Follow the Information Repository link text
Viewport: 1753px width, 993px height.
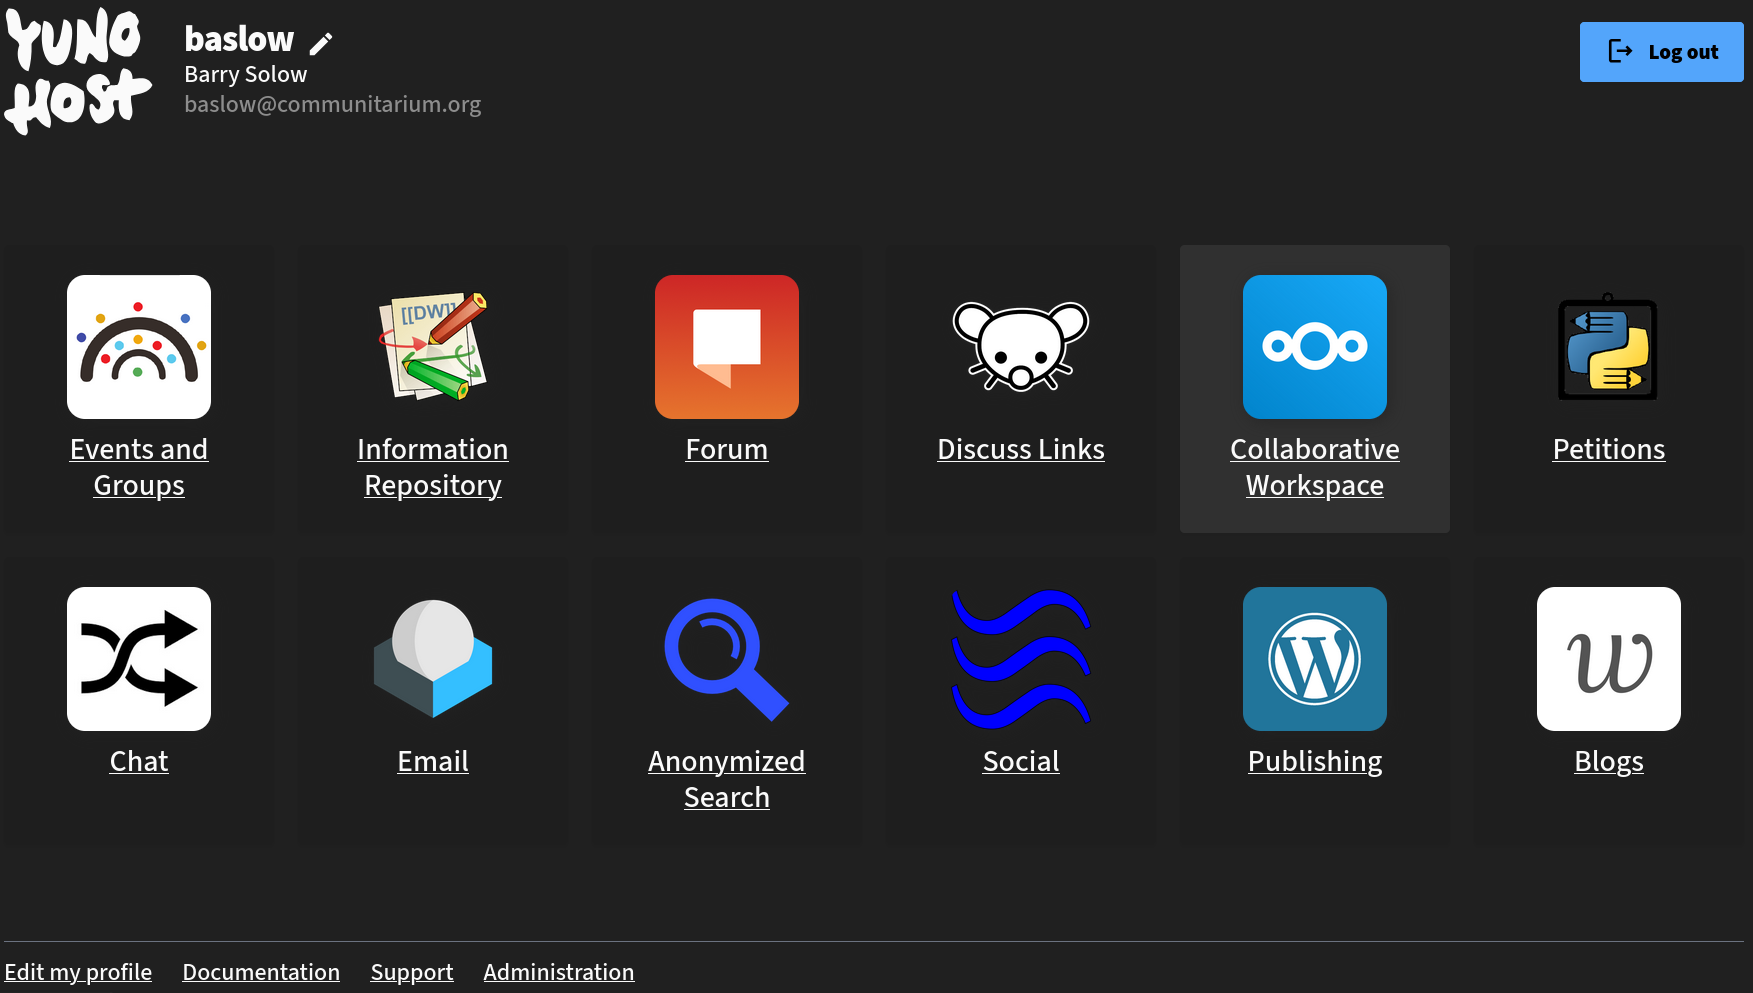(433, 467)
